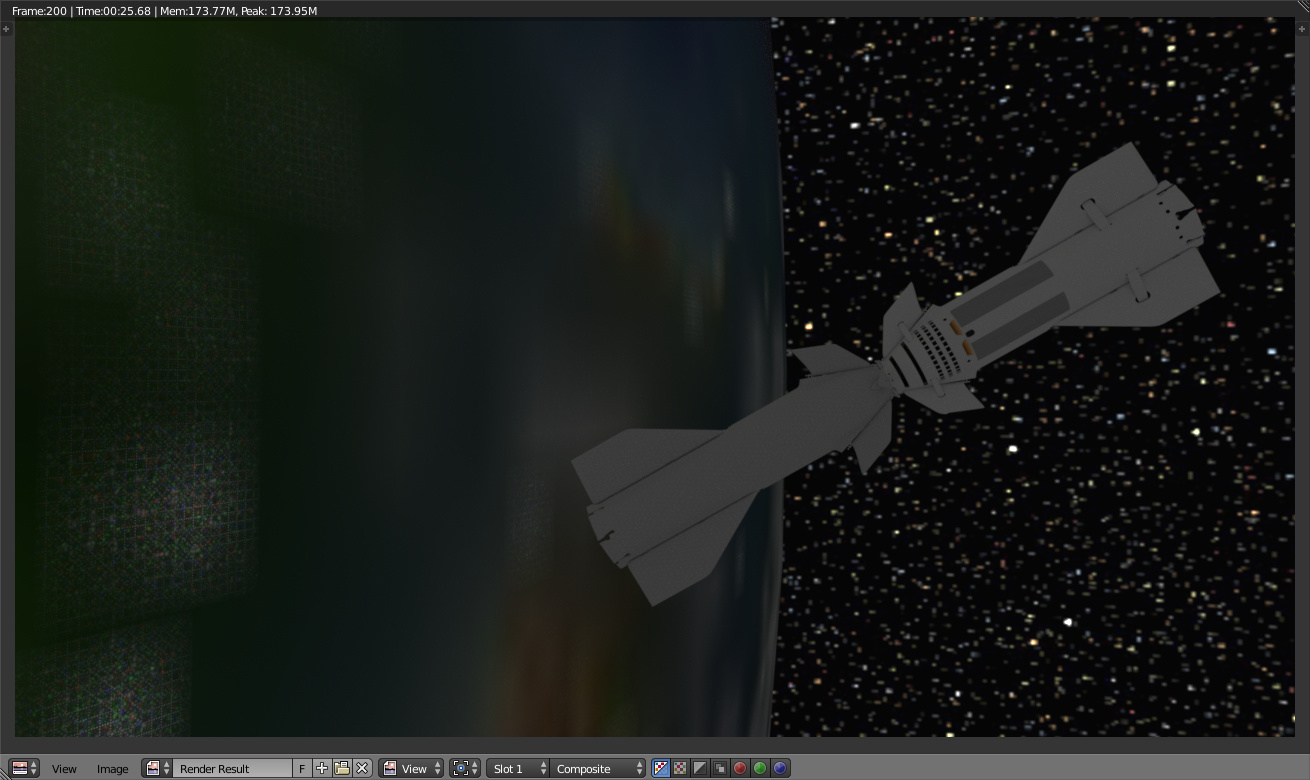Viewport: 1310px width, 780px height.
Task: Open the Slot 1 render slot dropdown
Action: pos(518,768)
